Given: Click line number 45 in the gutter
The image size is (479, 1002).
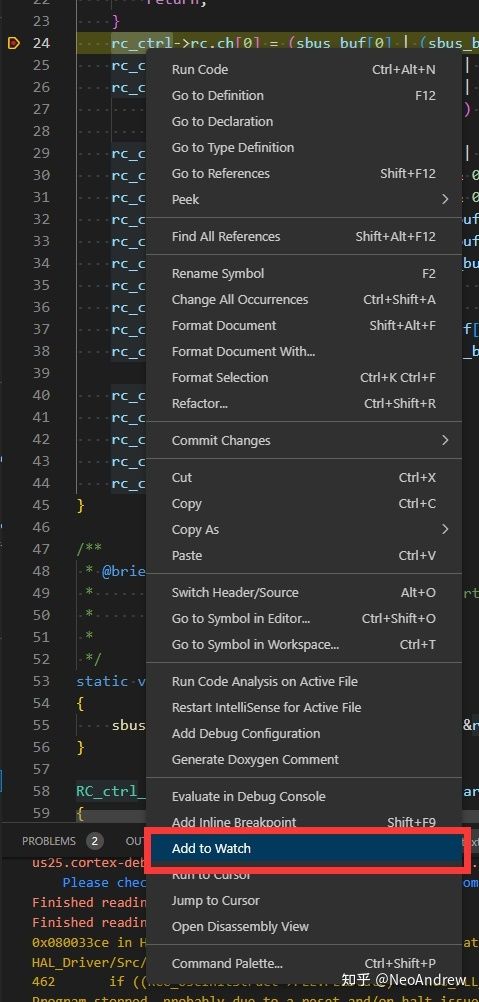Looking at the screenshot, I should point(41,505).
